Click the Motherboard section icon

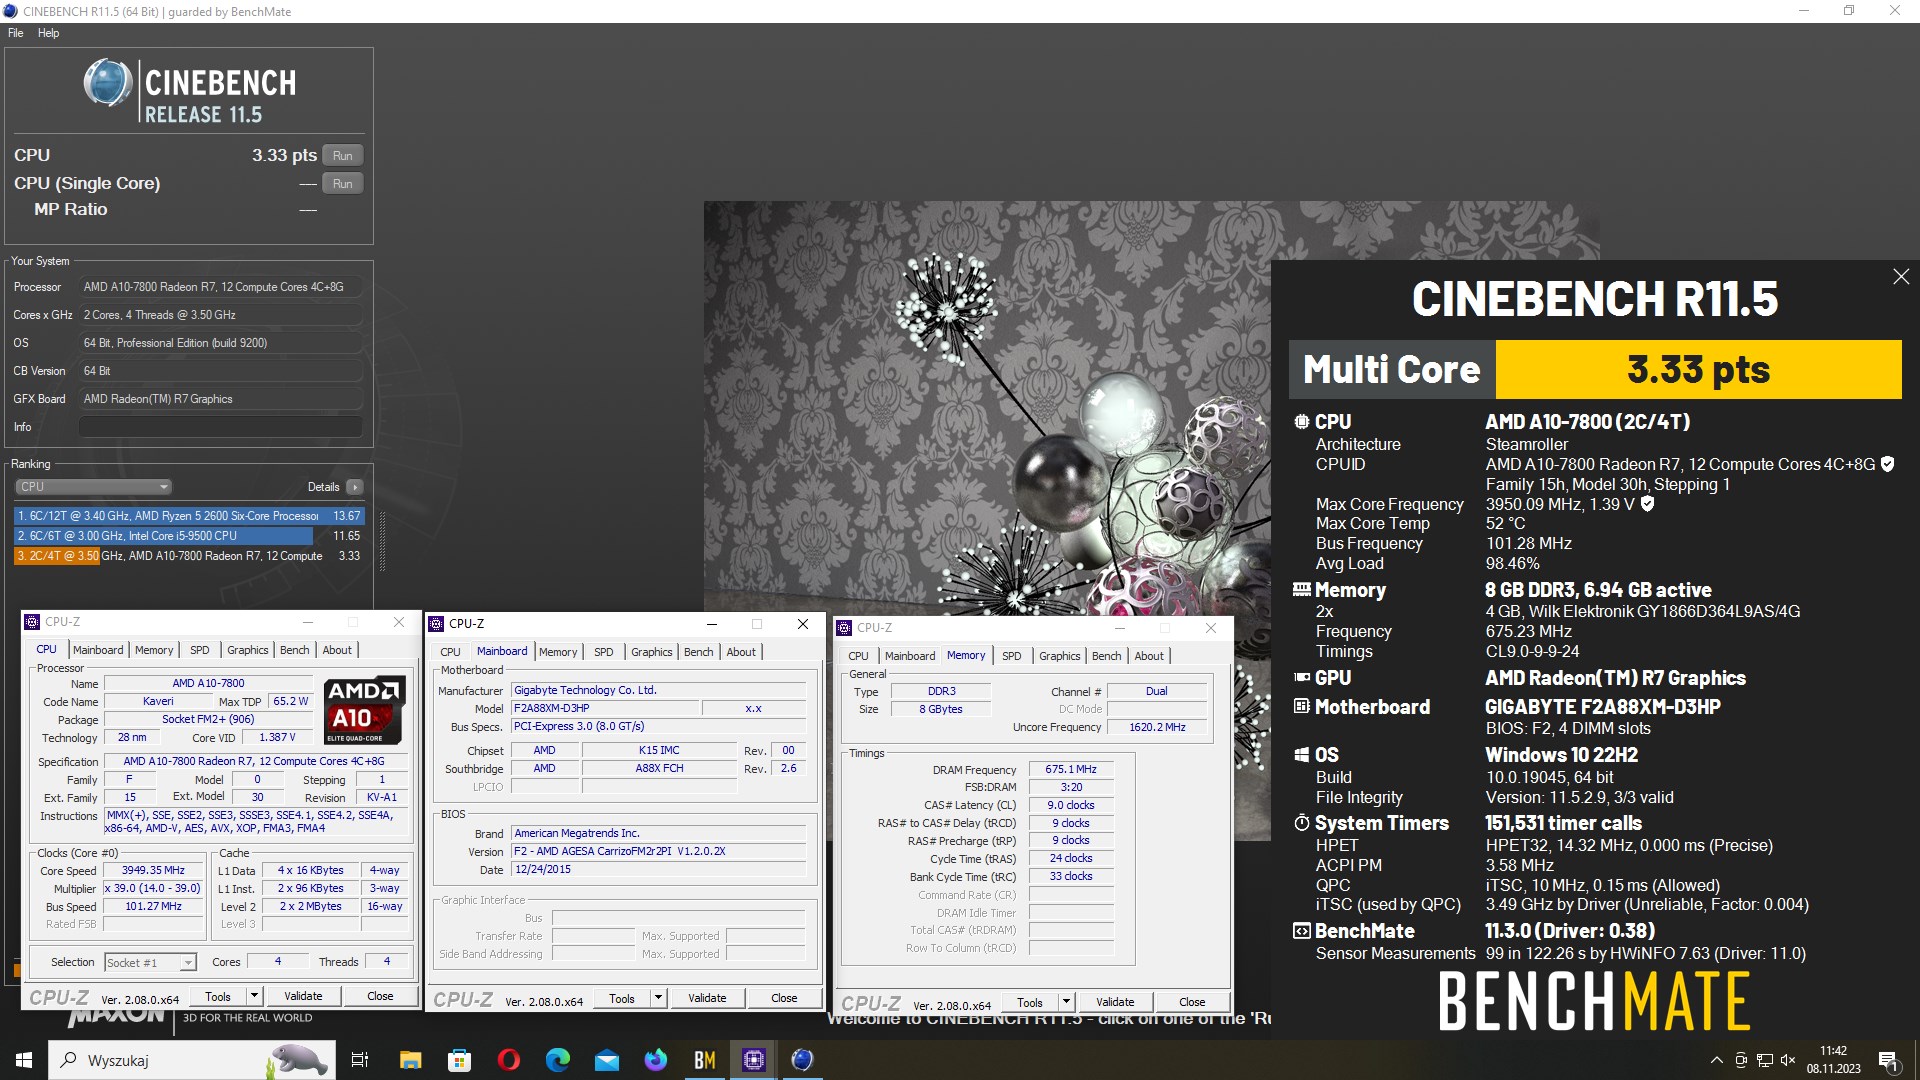[1301, 707]
